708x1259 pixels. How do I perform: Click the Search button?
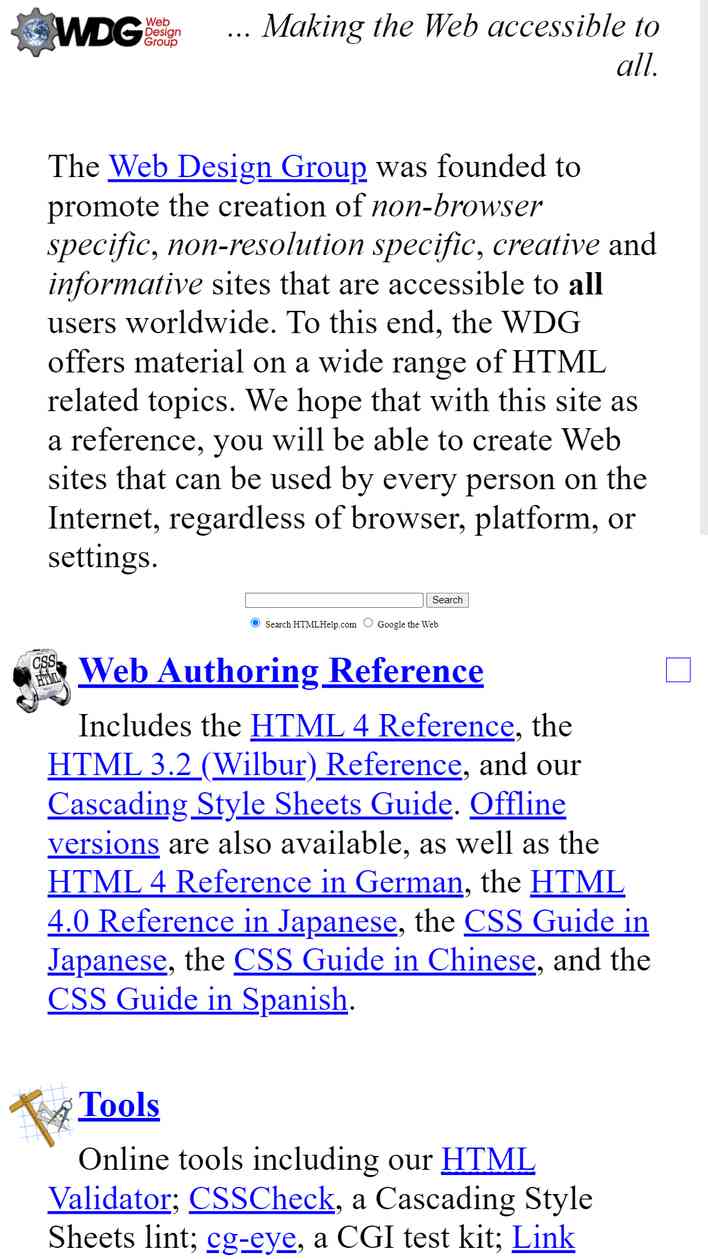(447, 600)
